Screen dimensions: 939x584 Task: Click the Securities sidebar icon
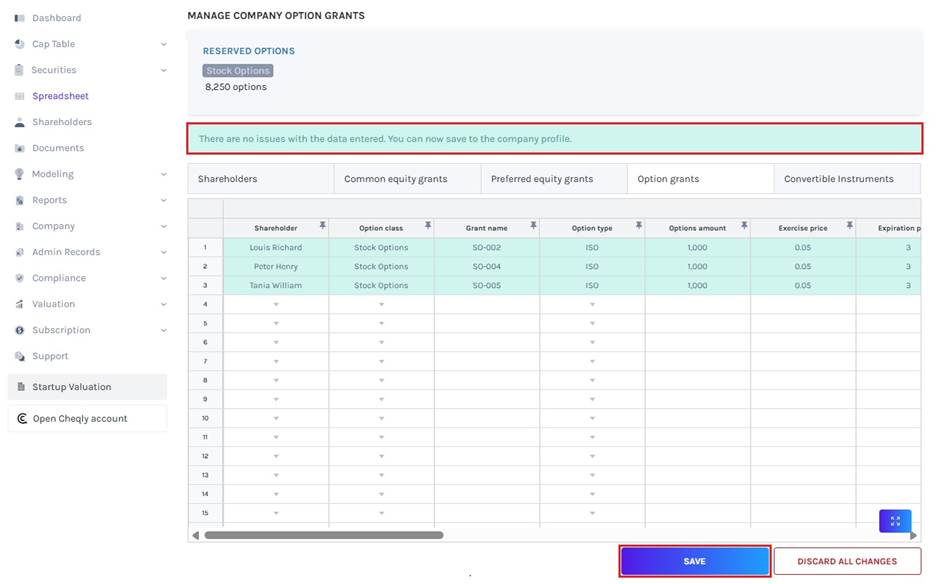[18, 70]
